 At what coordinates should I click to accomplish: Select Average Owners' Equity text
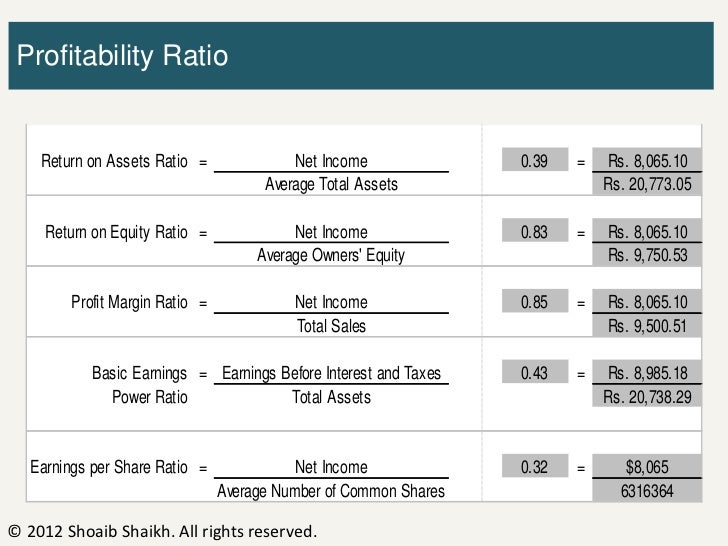point(331,255)
